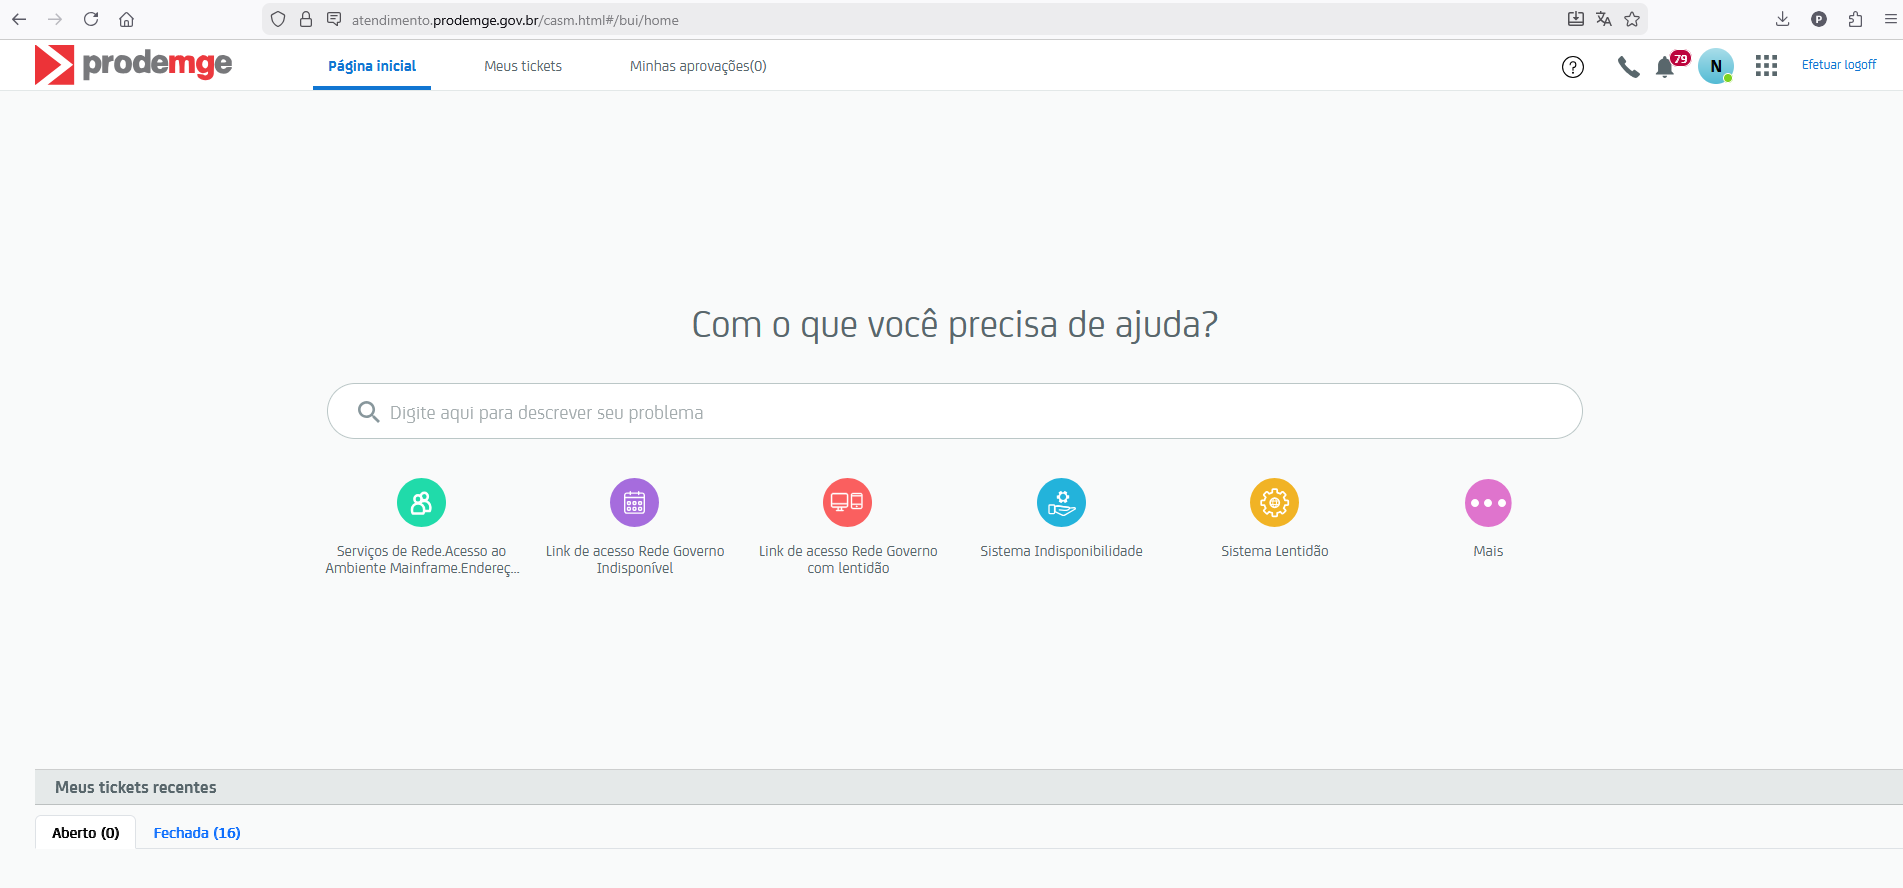Click the site security padlock icon
This screenshot has width=1903, height=888.
[306, 19]
